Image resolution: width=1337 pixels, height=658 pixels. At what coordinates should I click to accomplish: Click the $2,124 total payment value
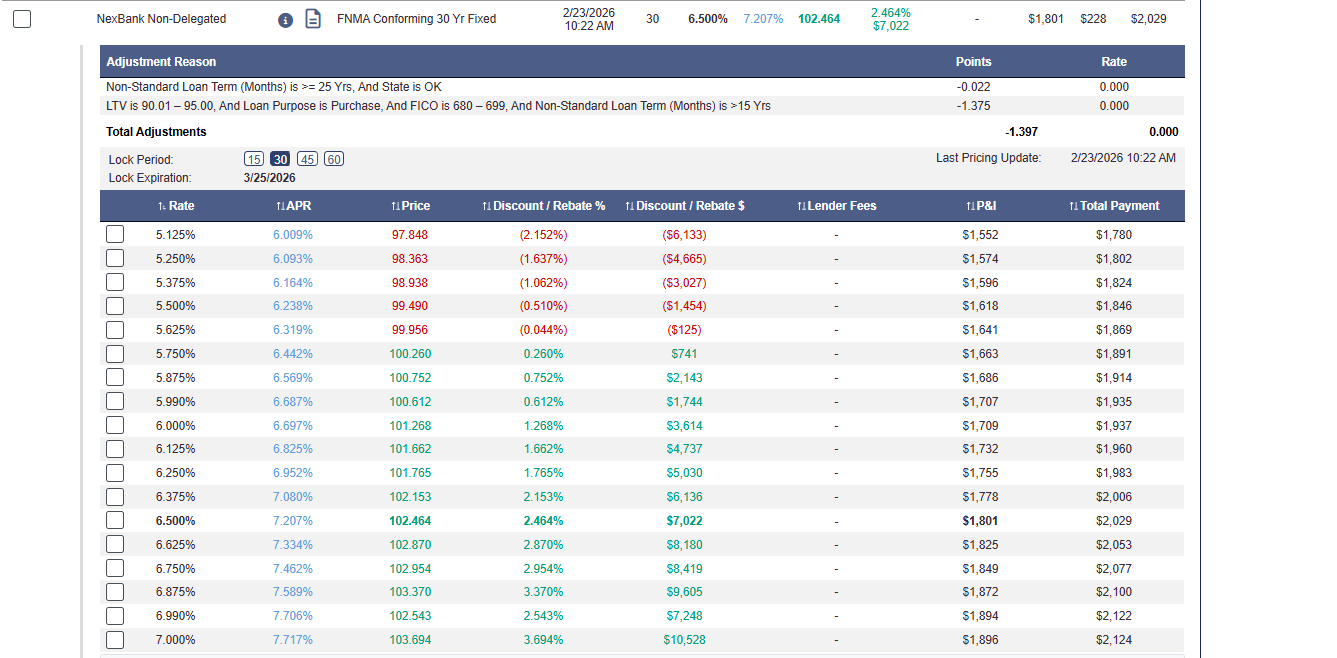(x=1114, y=640)
